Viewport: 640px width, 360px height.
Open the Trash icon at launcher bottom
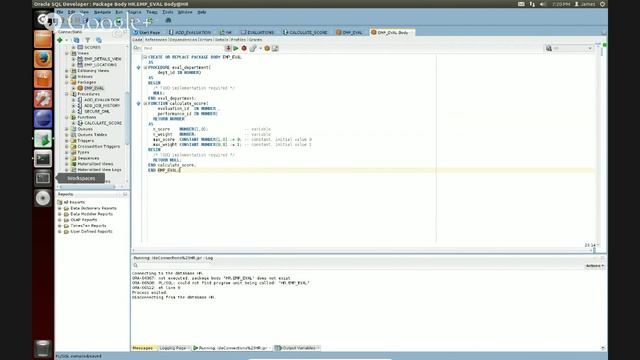pos(43,348)
